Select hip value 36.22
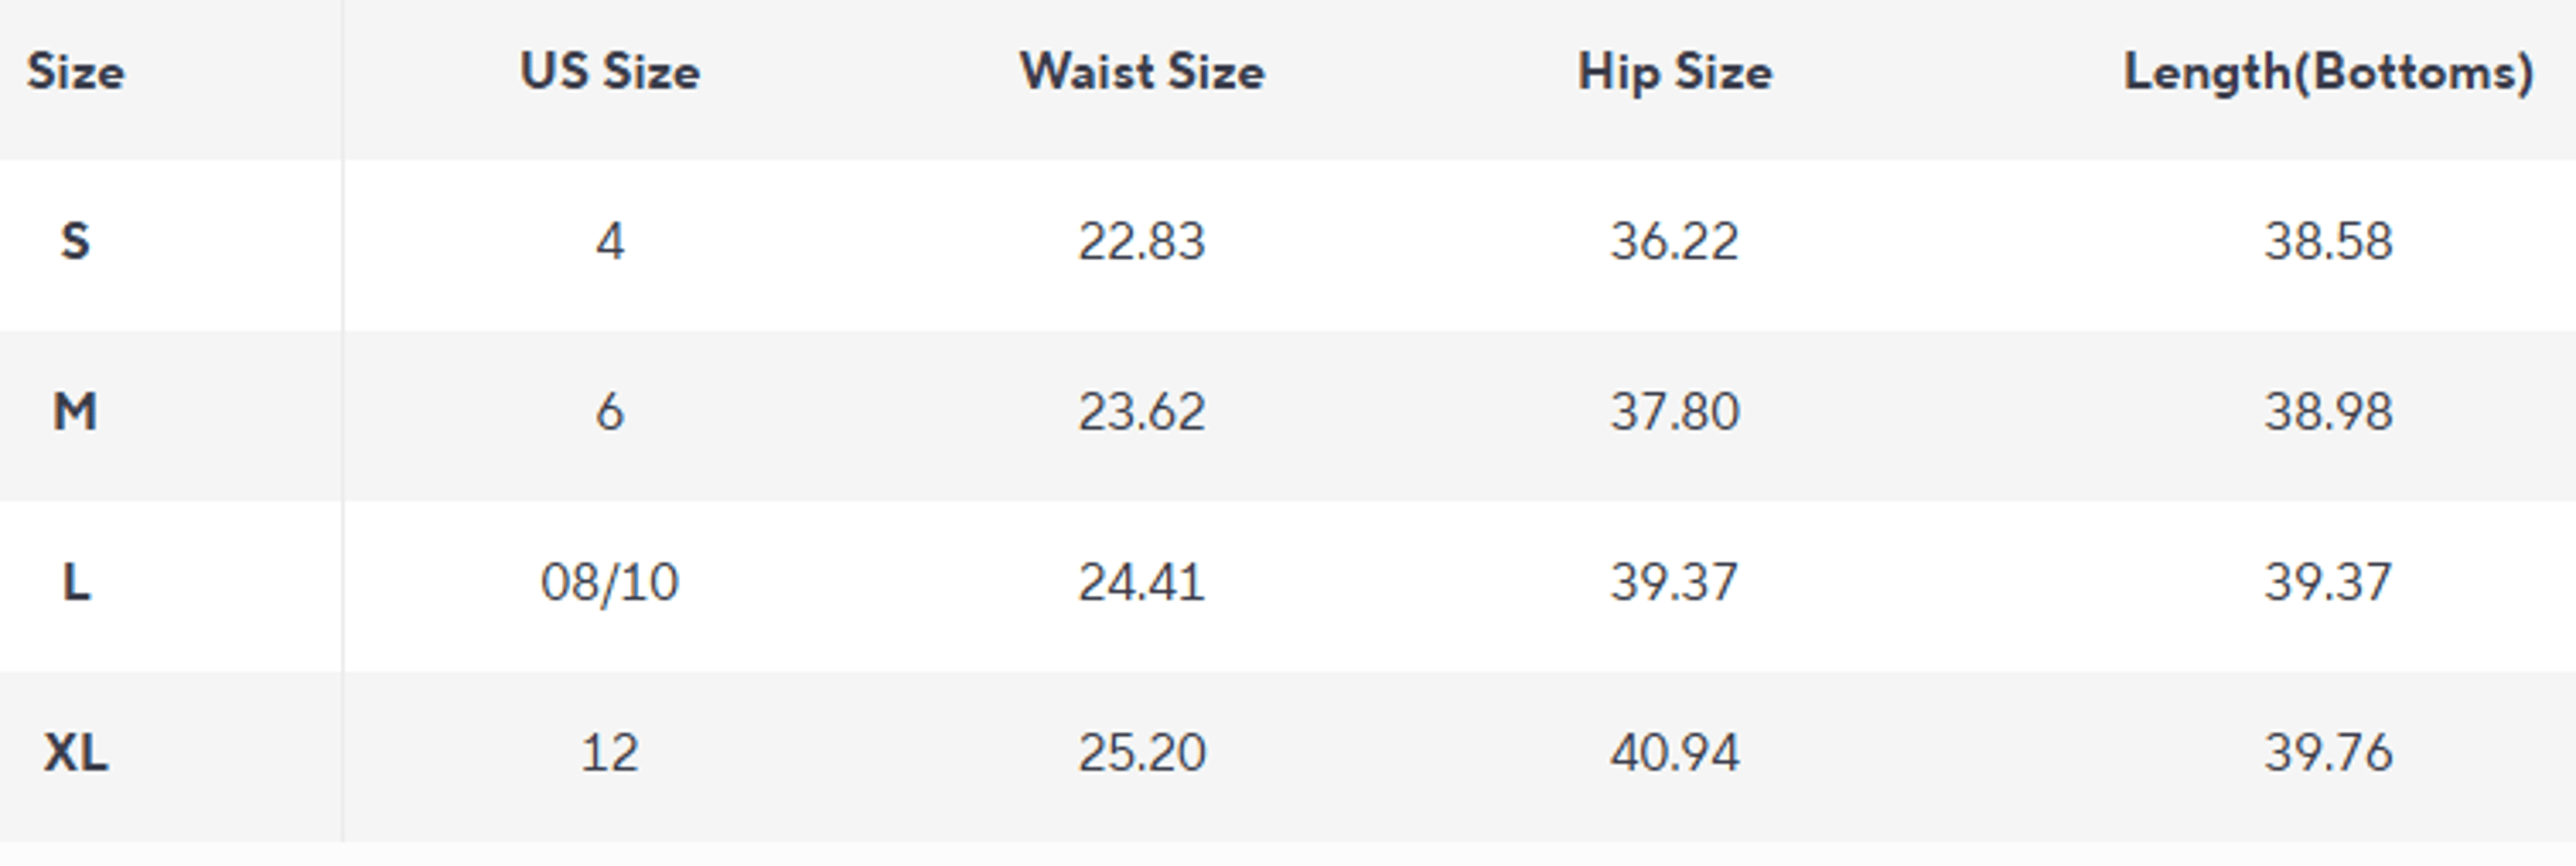2576x866 pixels. pos(1675,242)
